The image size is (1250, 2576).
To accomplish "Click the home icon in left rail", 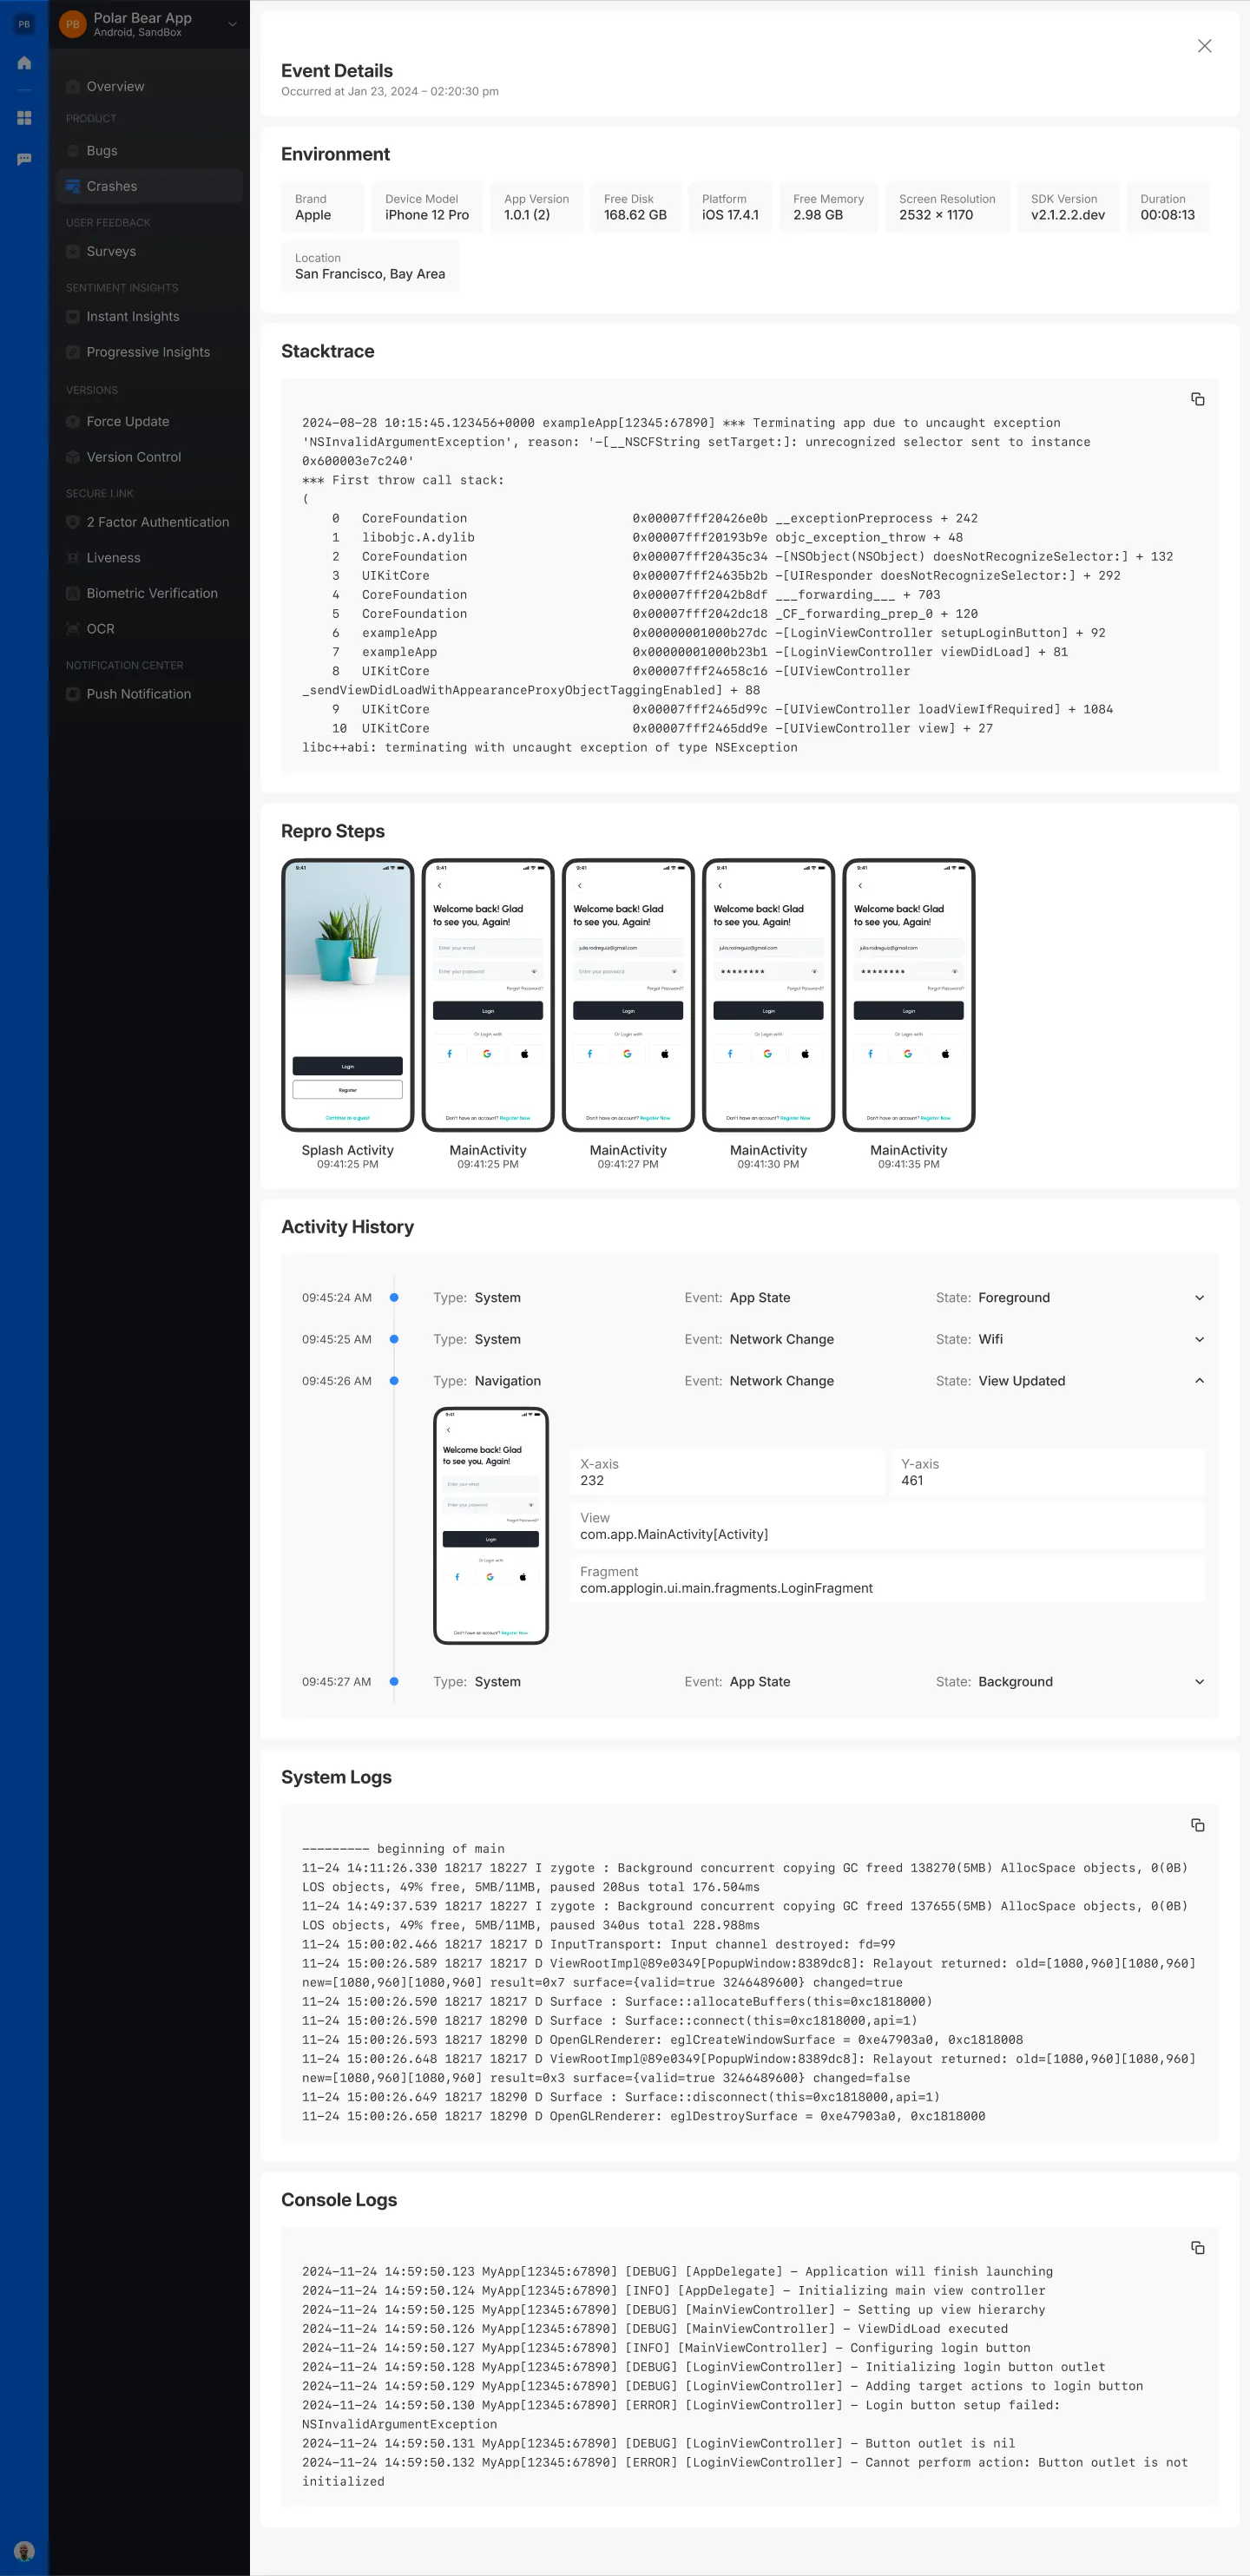I will 24,63.
